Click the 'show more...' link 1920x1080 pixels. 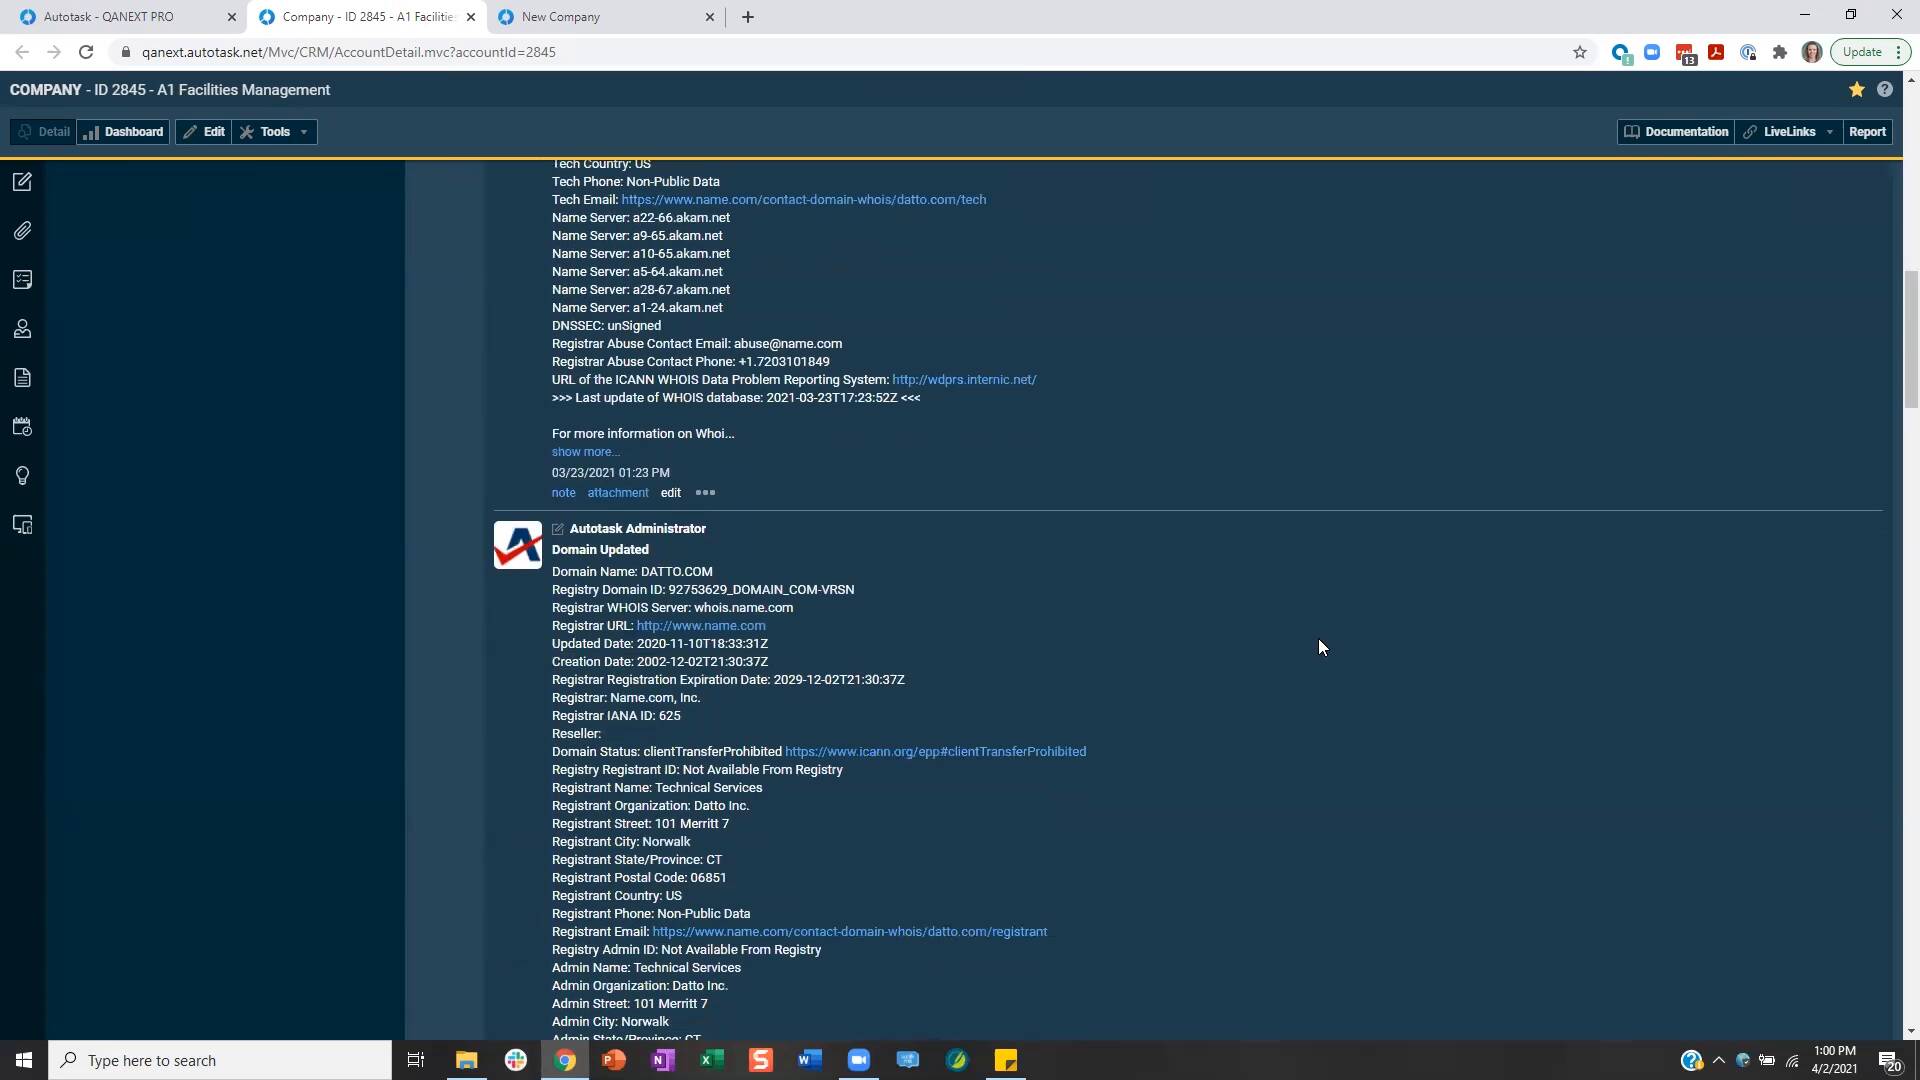585,452
